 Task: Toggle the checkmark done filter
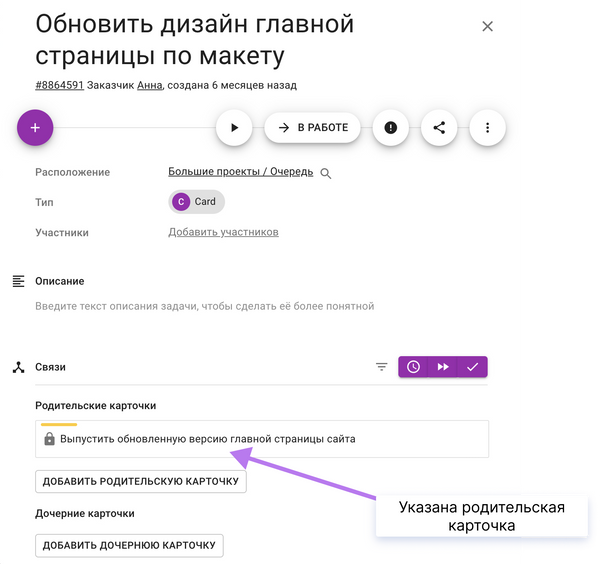(x=473, y=367)
